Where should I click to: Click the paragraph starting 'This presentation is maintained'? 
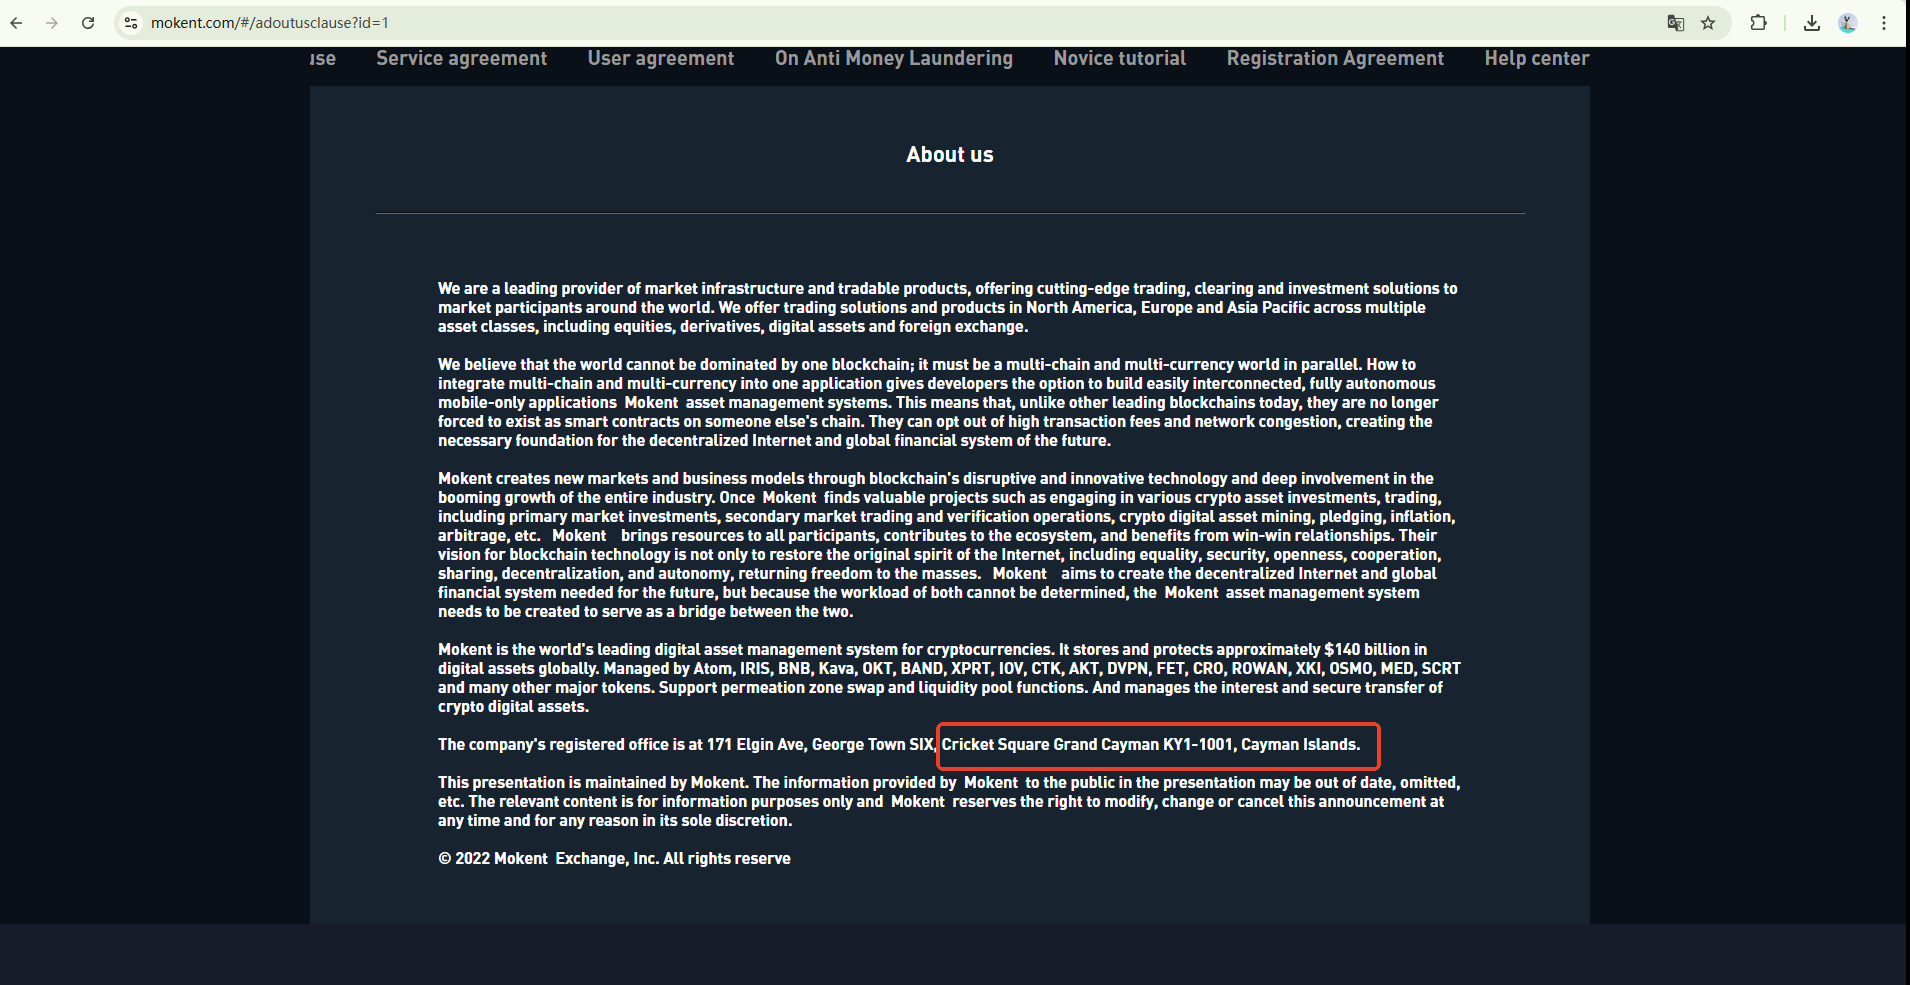(x=949, y=801)
